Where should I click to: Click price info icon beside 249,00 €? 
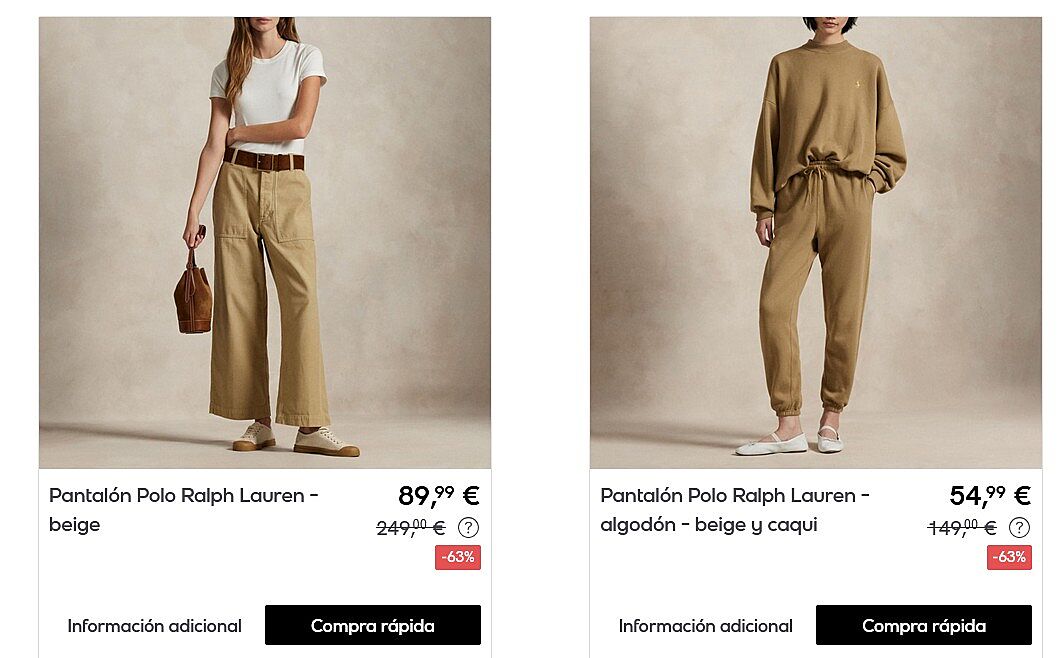[x=468, y=527]
